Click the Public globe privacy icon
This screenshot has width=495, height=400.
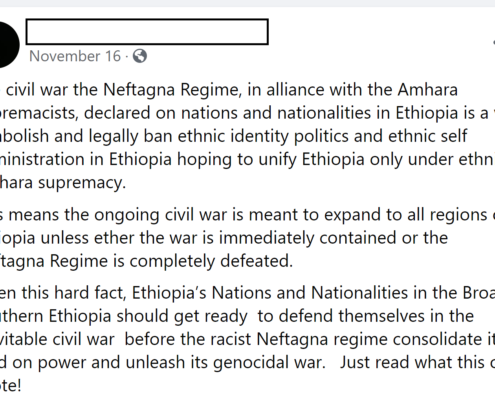point(140,56)
